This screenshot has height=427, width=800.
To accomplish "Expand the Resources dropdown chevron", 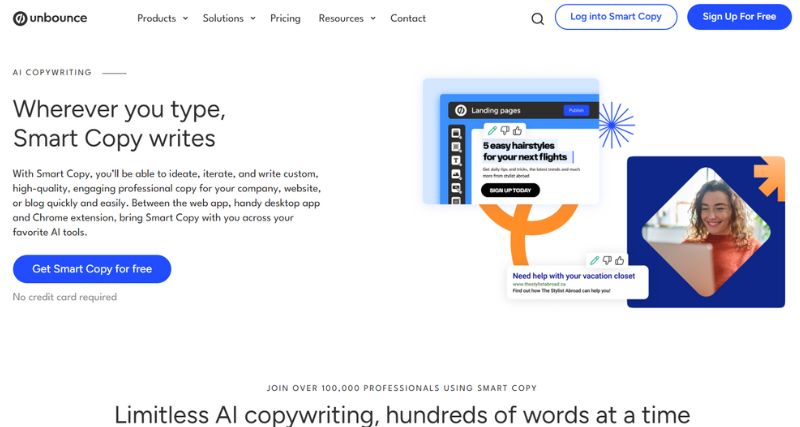I will pos(373,18).
